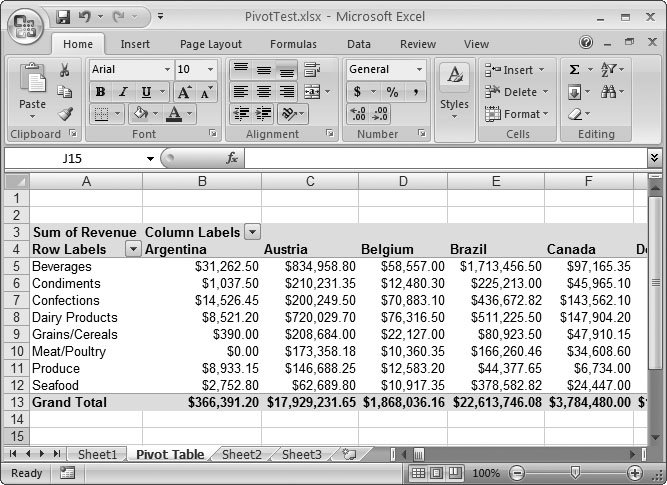Image resolution: width=667 pixels, height=485 pixels.
Task: Click the Save icon in quick access toolbar
Action: tap(63, 17)
